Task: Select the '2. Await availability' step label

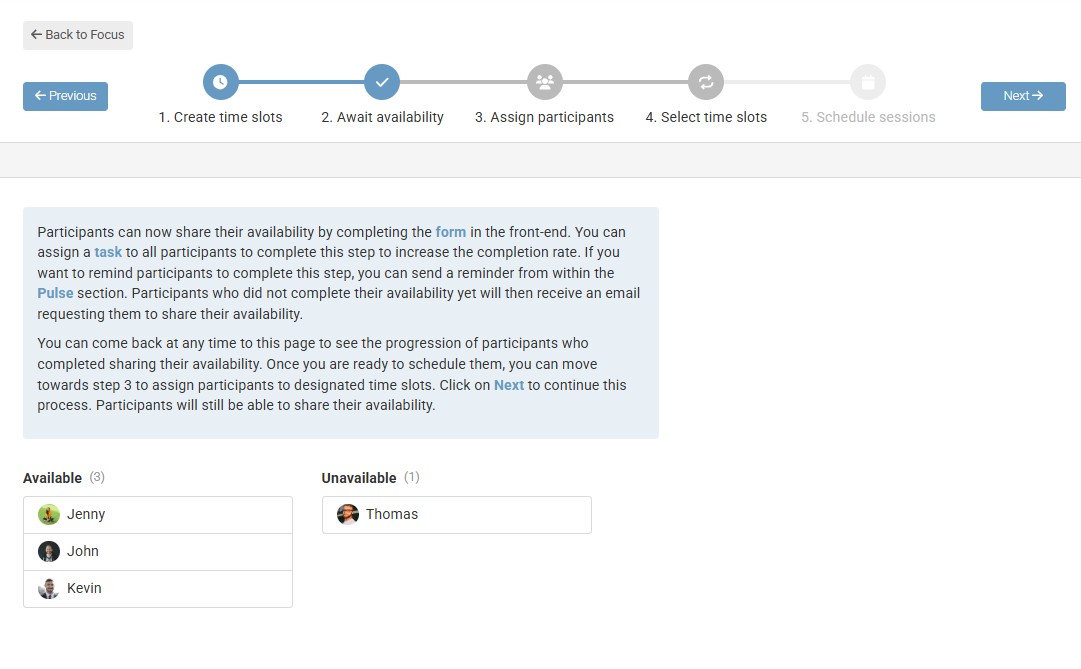Action: 382,118
